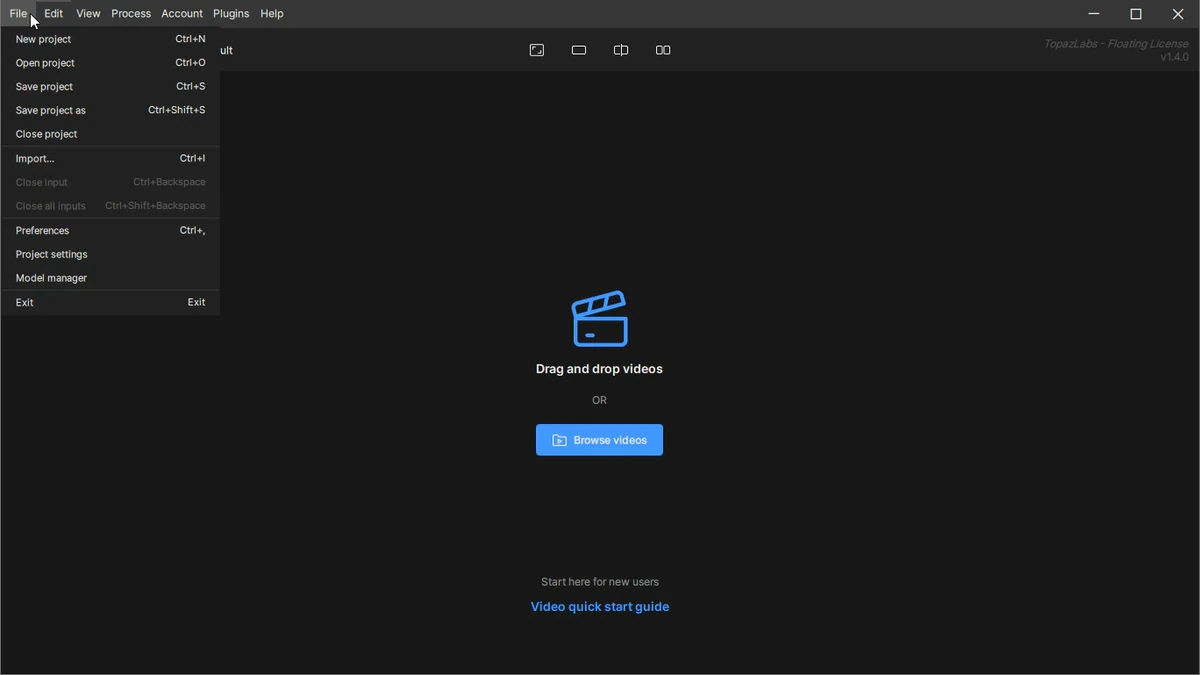Open Preferences from the File menu

tap(110, 231)
